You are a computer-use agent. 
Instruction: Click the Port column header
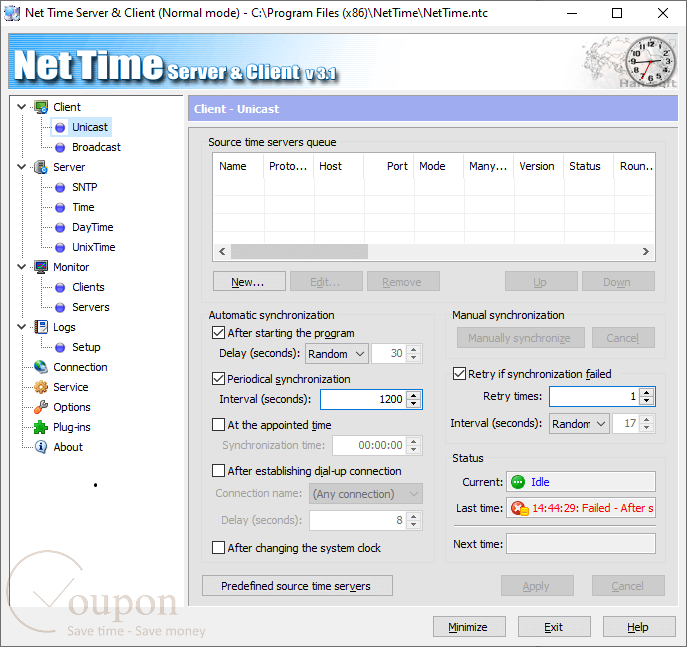pos(389,166)
